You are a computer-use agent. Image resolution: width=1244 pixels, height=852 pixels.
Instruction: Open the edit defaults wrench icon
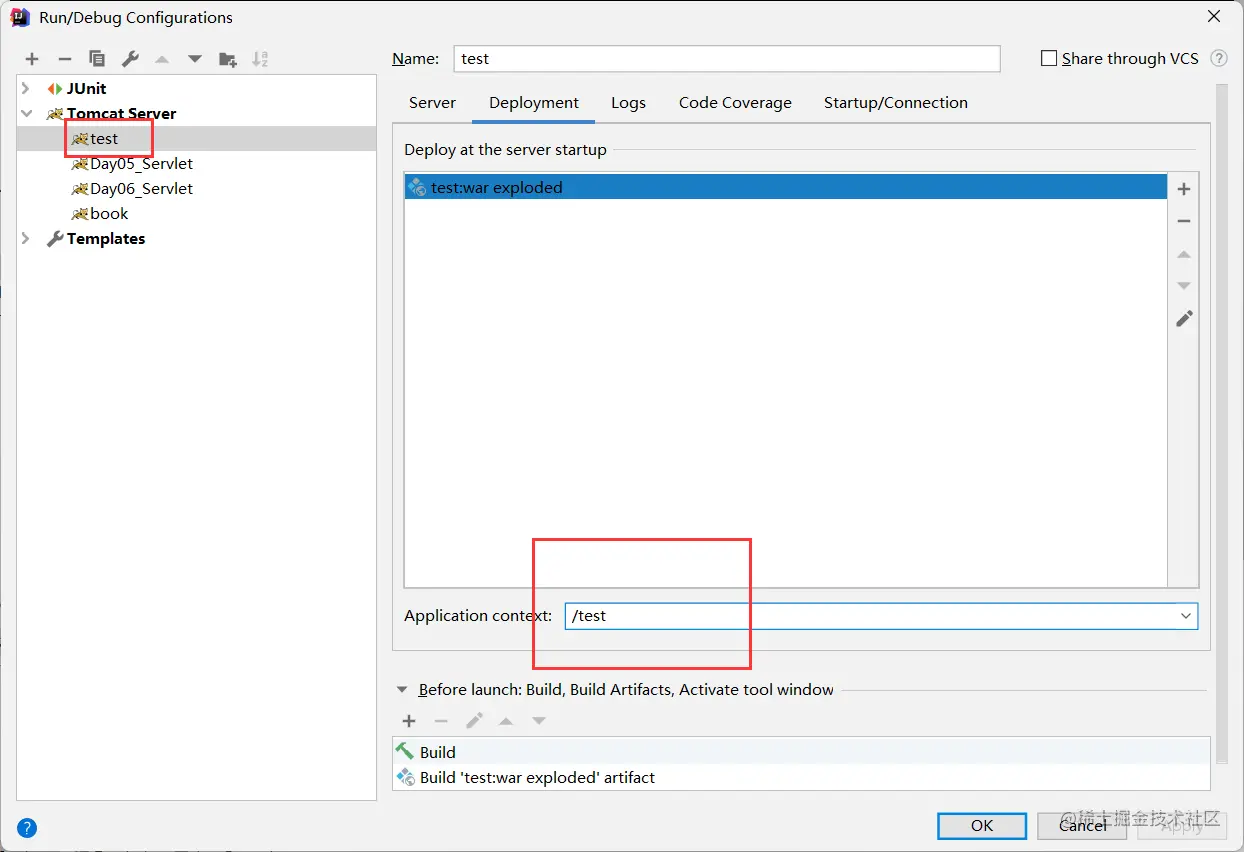click(x=130, y=59)
